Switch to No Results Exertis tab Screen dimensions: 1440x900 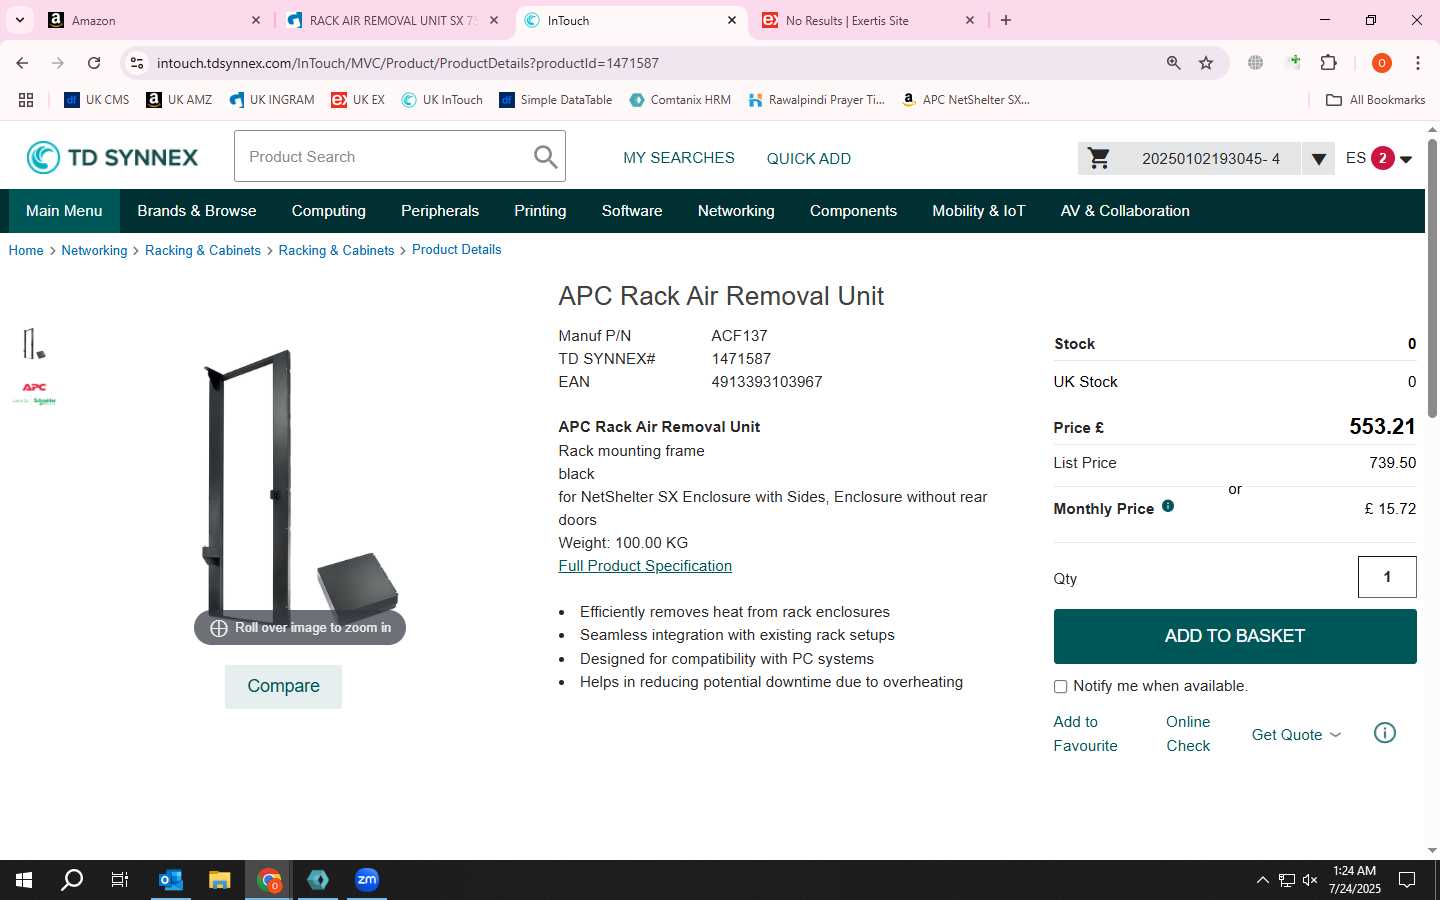868,20
